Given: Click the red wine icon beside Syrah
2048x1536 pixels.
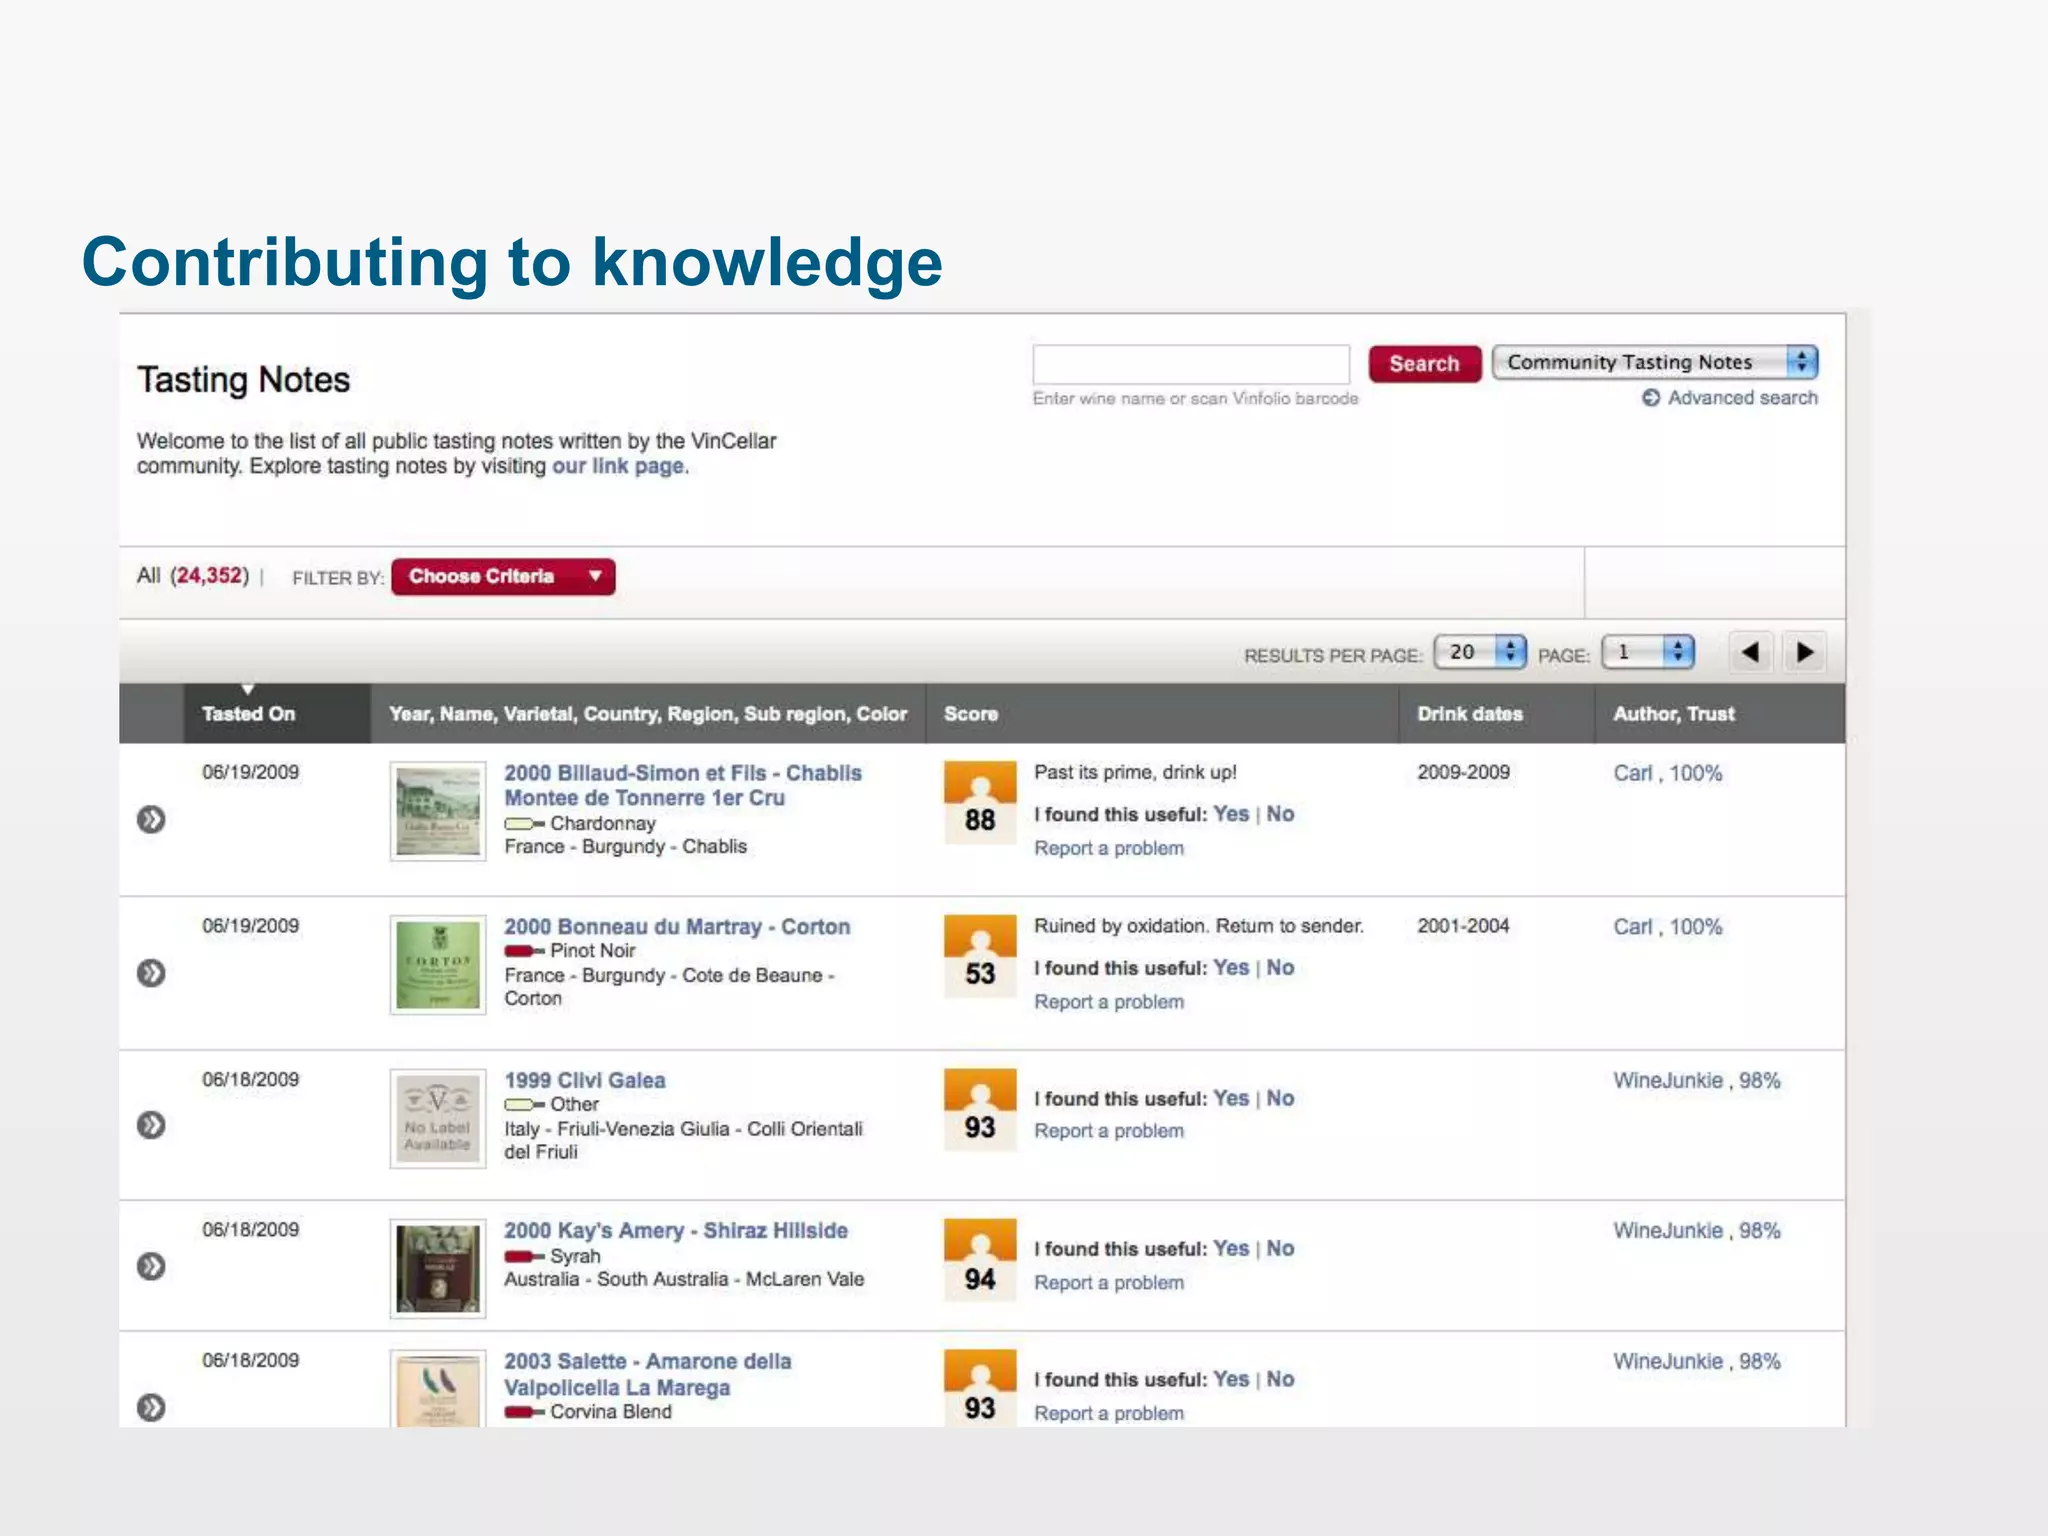Looking at the screenshot, I should (x=524, y=1256).
